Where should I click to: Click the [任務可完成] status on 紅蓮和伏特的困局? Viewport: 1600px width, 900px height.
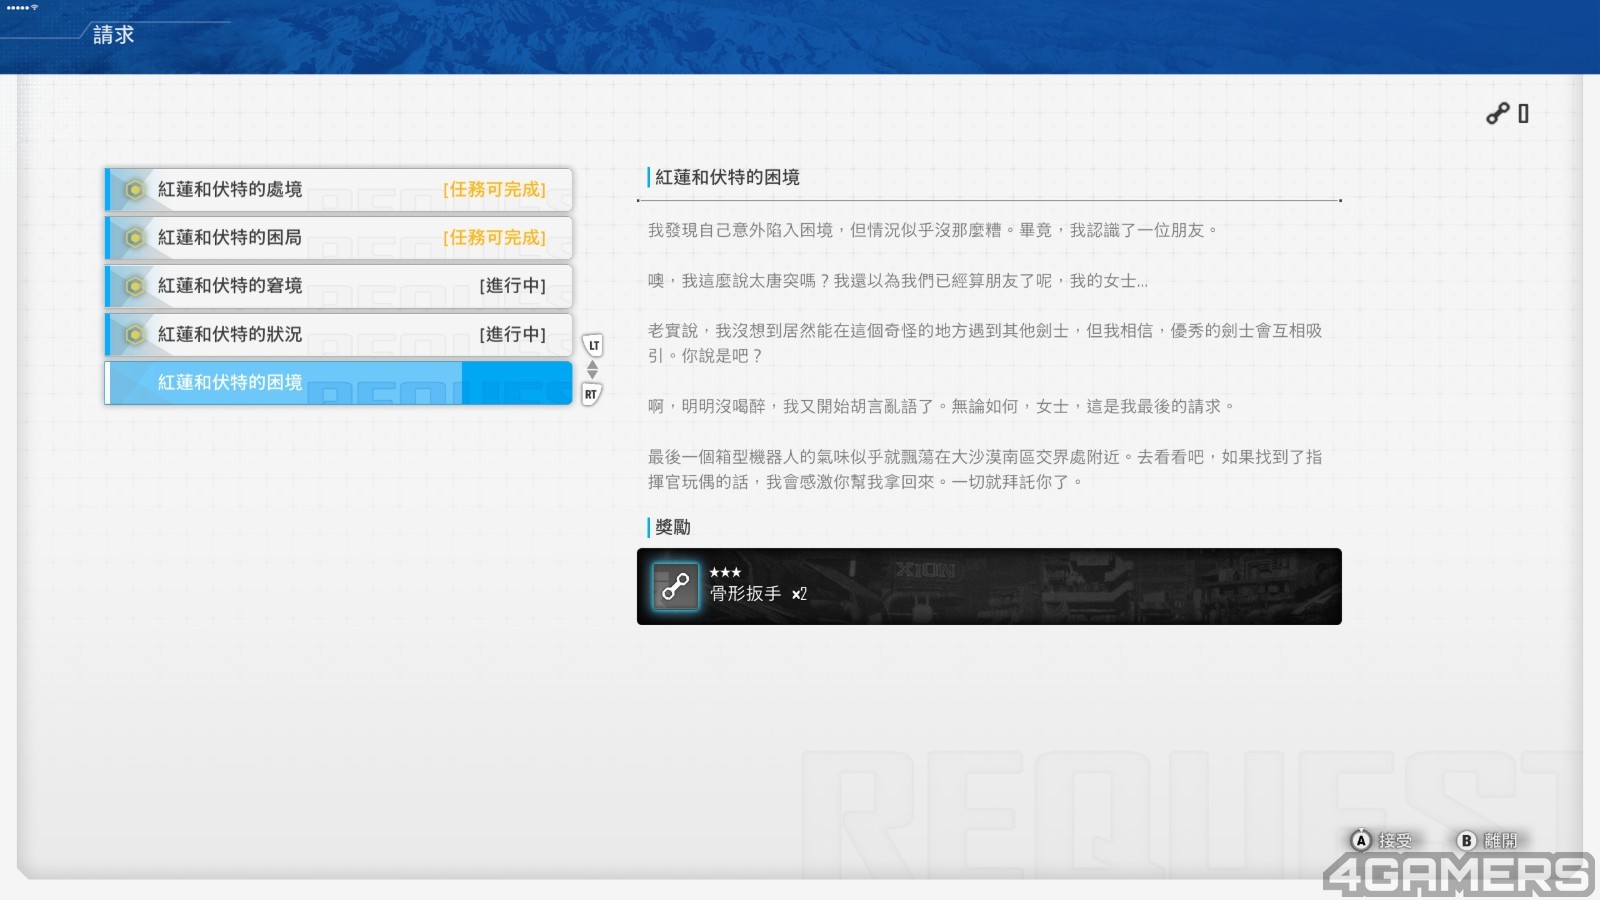[x=495, y=237]
